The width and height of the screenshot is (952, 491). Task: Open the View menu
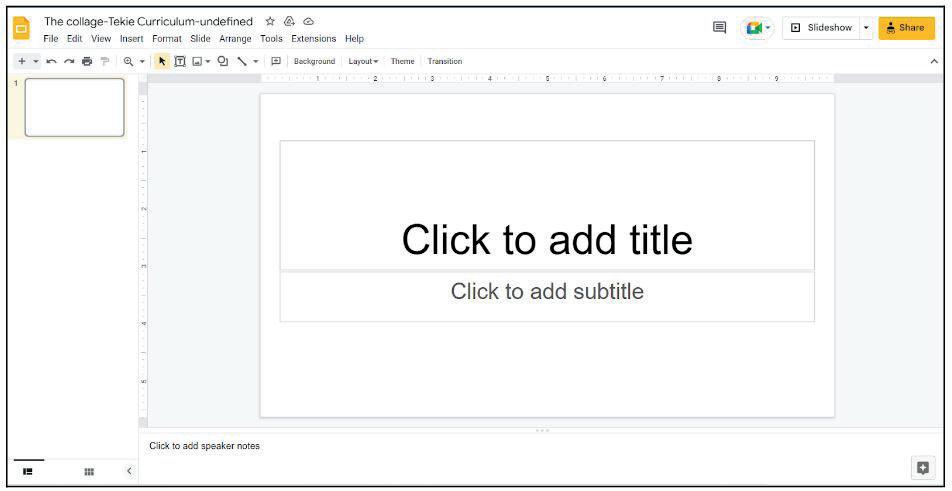coord(101,39)
